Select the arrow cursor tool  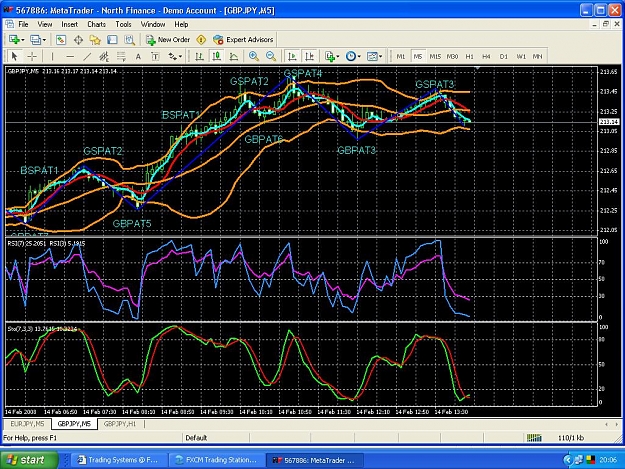coord(15,56)
